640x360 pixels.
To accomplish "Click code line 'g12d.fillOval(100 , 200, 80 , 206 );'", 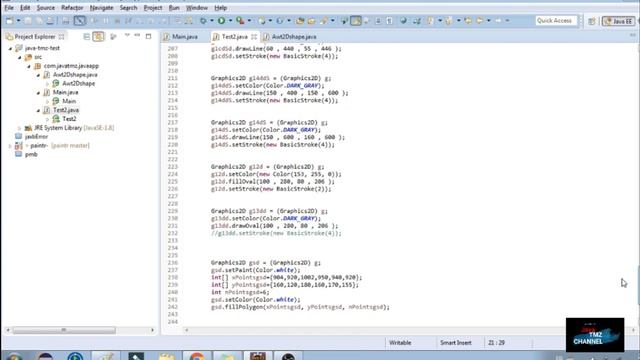I will 272,182.
